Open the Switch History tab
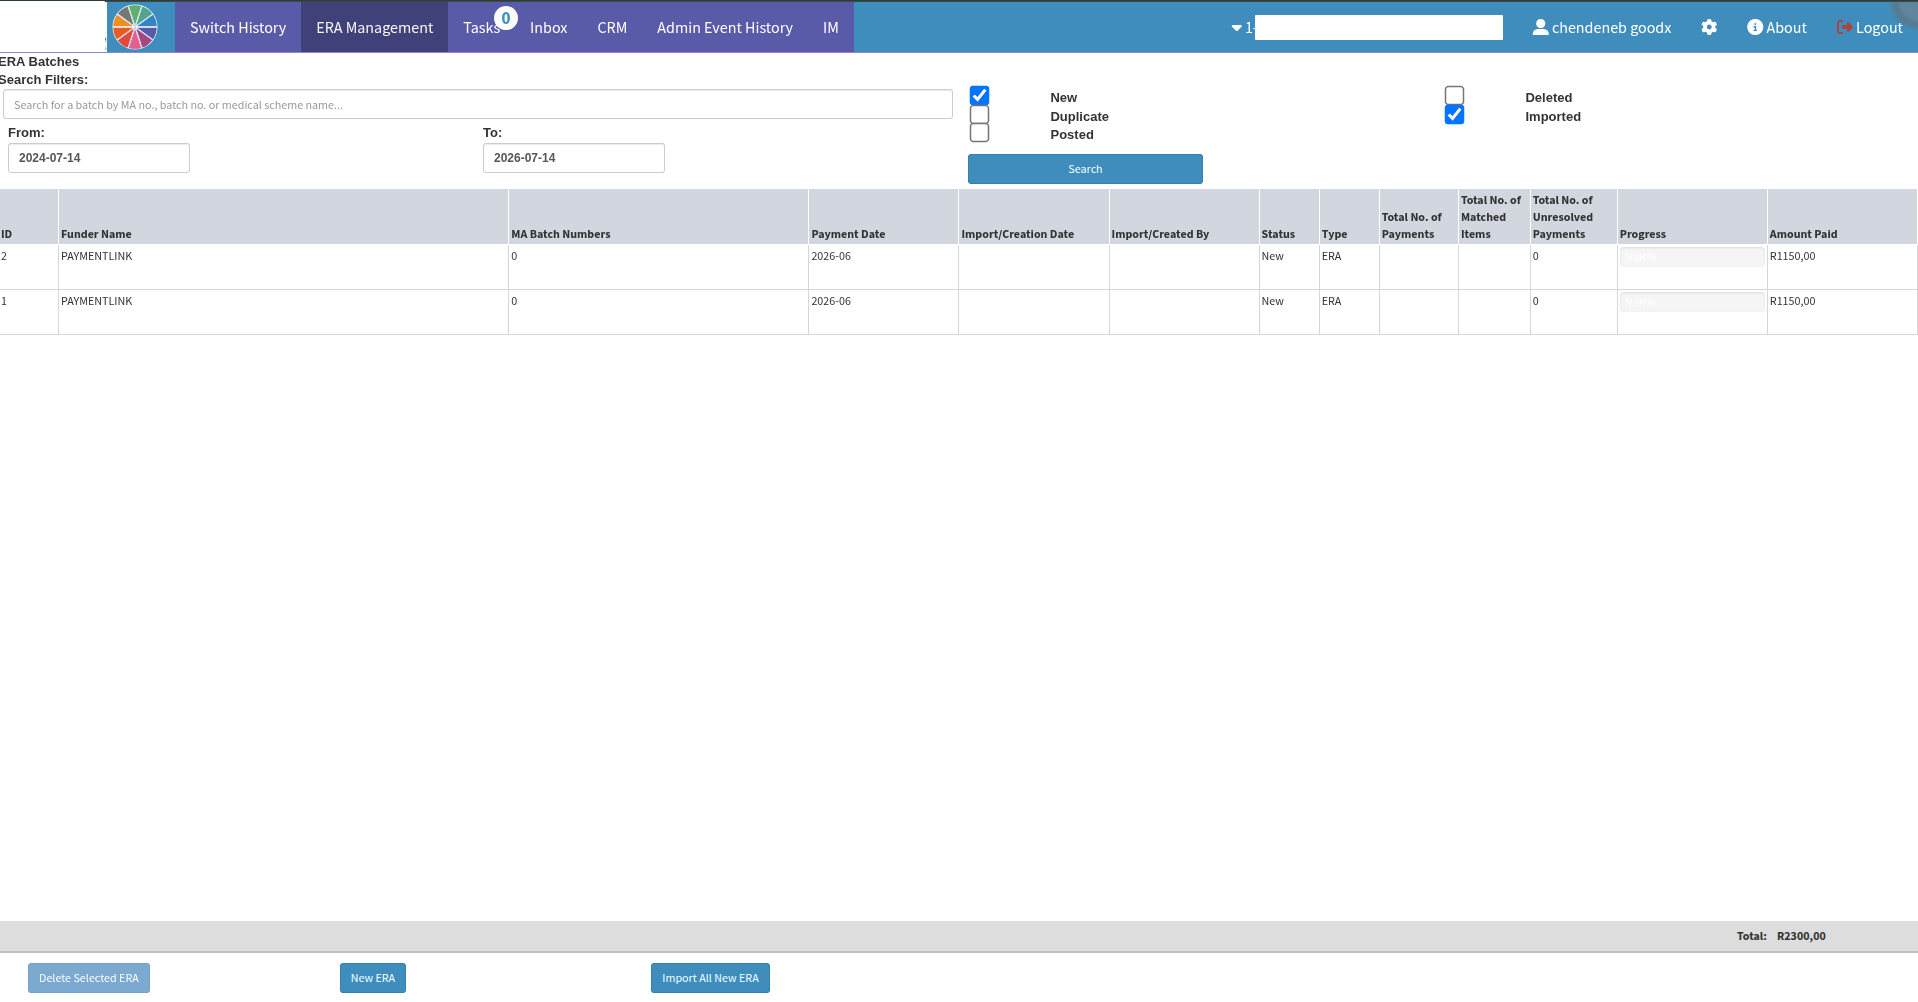The image size is (1918, 1002). [238, 27]
